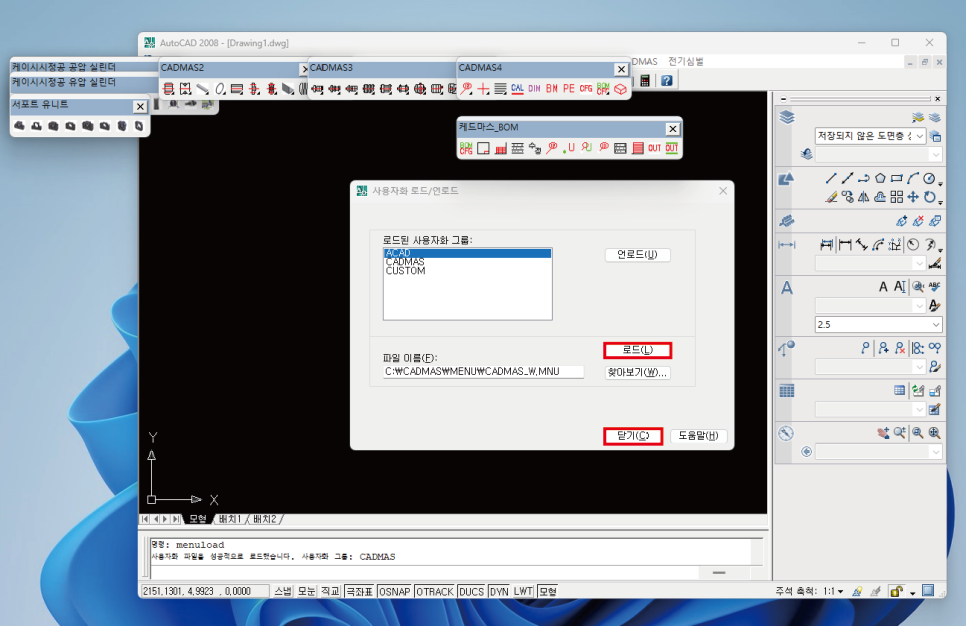
Task: Click the PE icon in CADMAS4 toolbar
Action: point(569,89)
